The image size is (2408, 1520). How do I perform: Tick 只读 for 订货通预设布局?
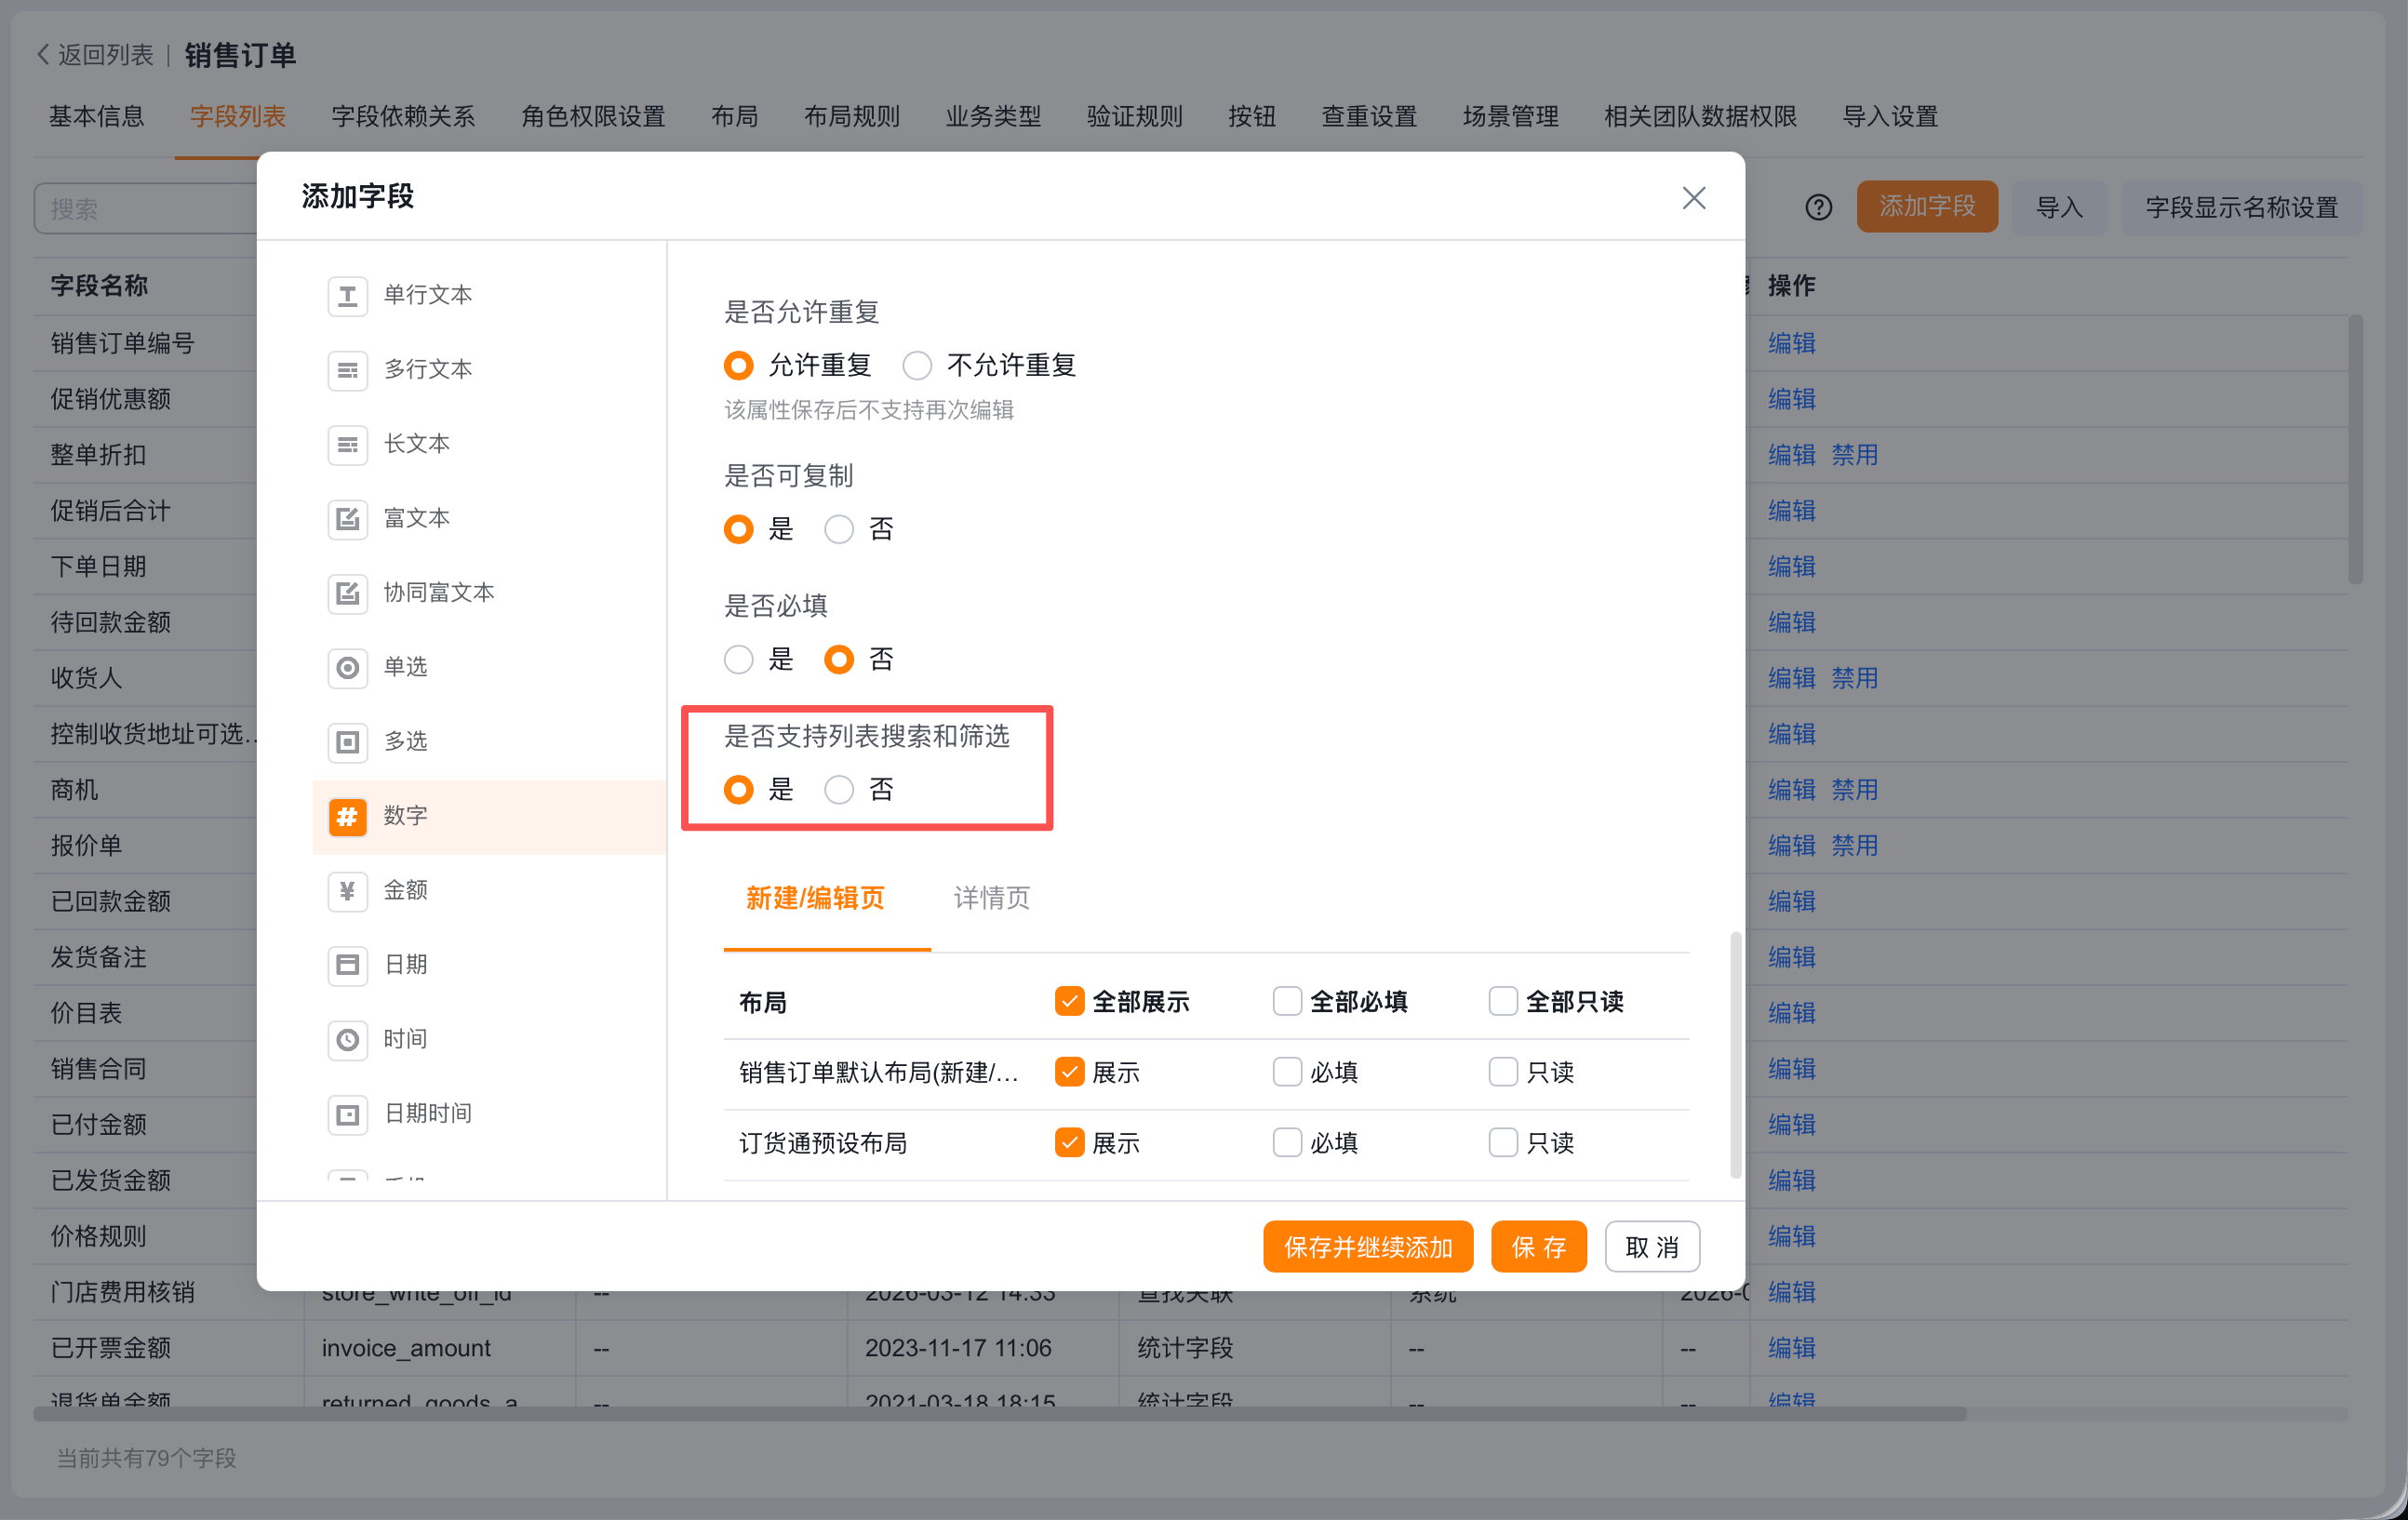[1502, 1142]
